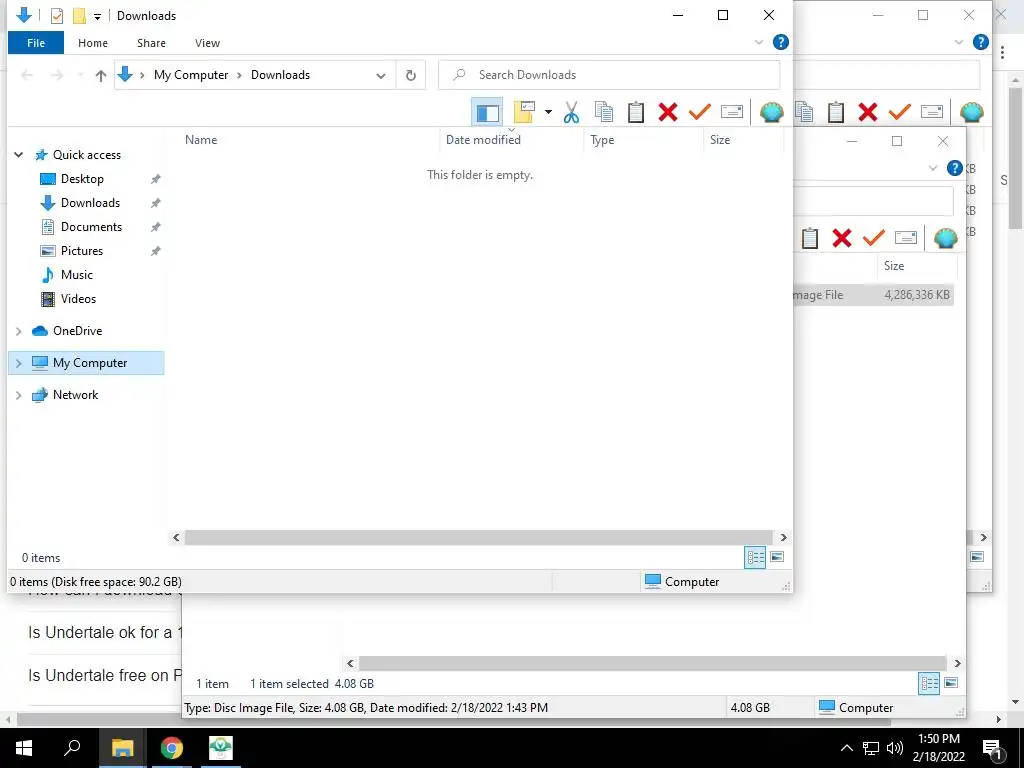Select Desktop in Quick access
The image size is (1024, 768).
click(82, 179)
